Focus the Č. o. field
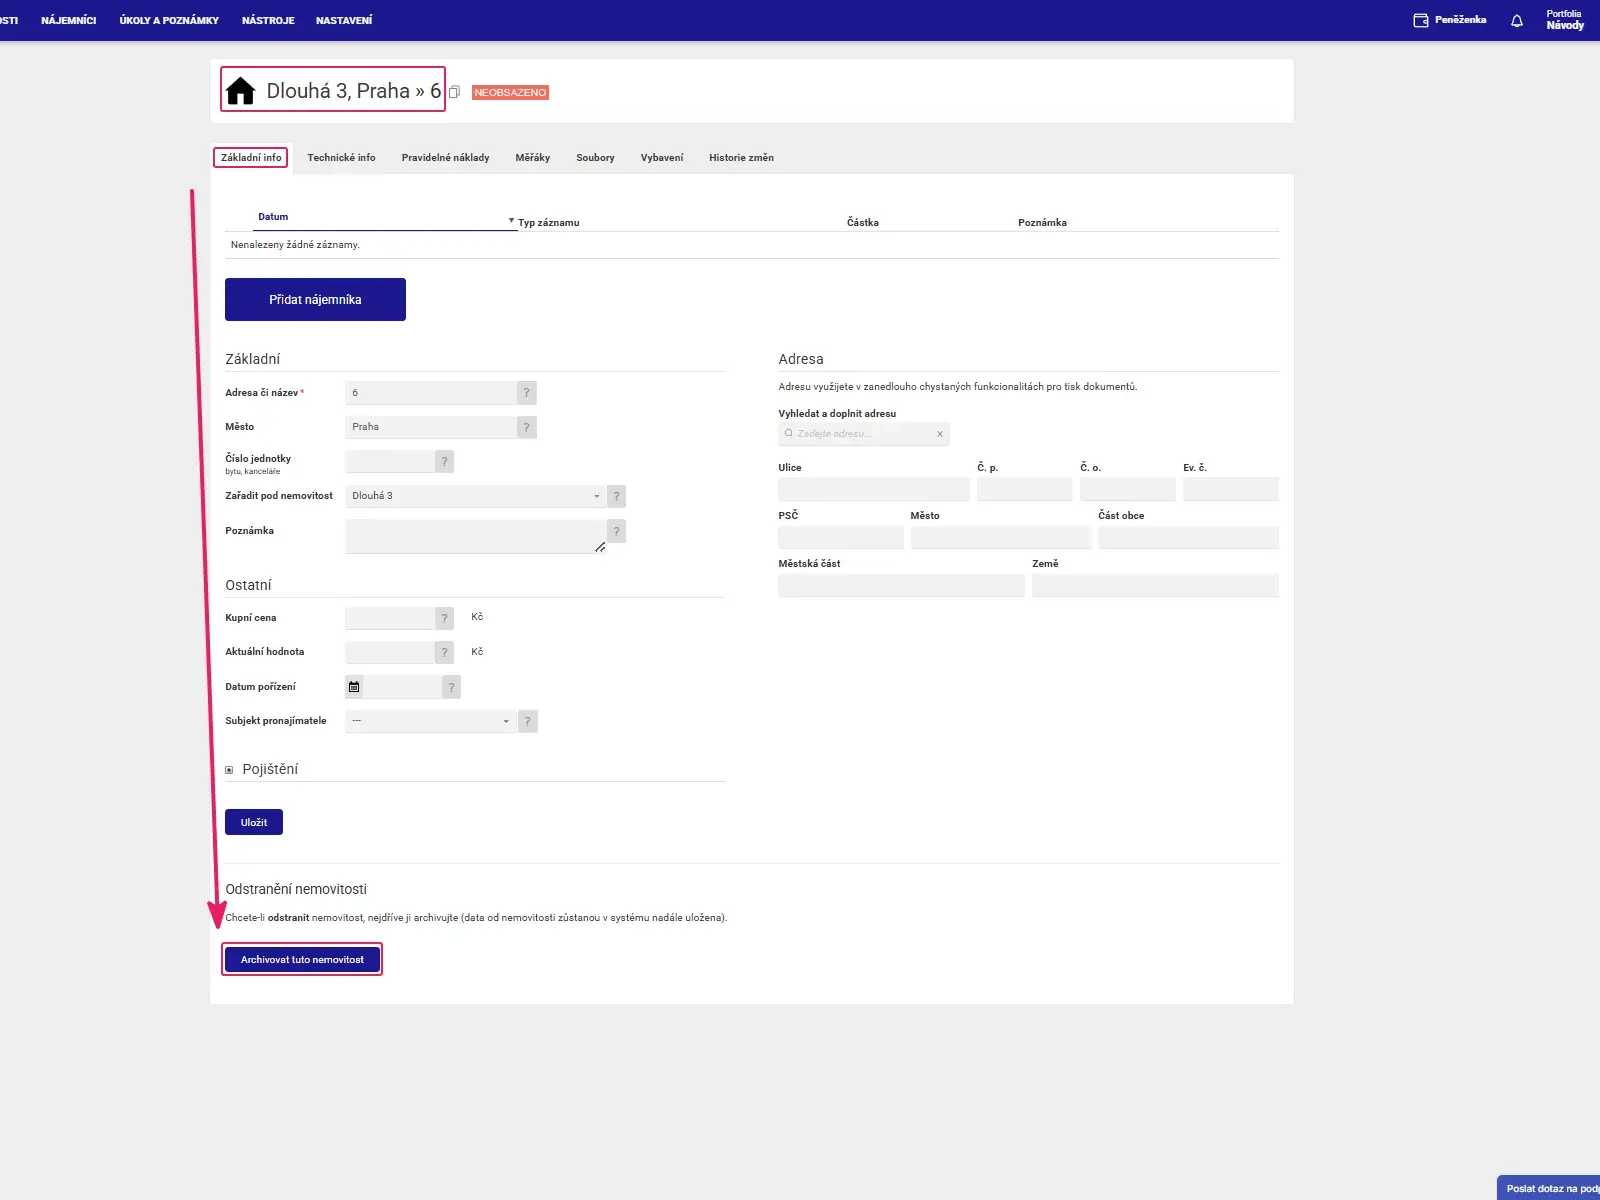 tap(1128, 489)
